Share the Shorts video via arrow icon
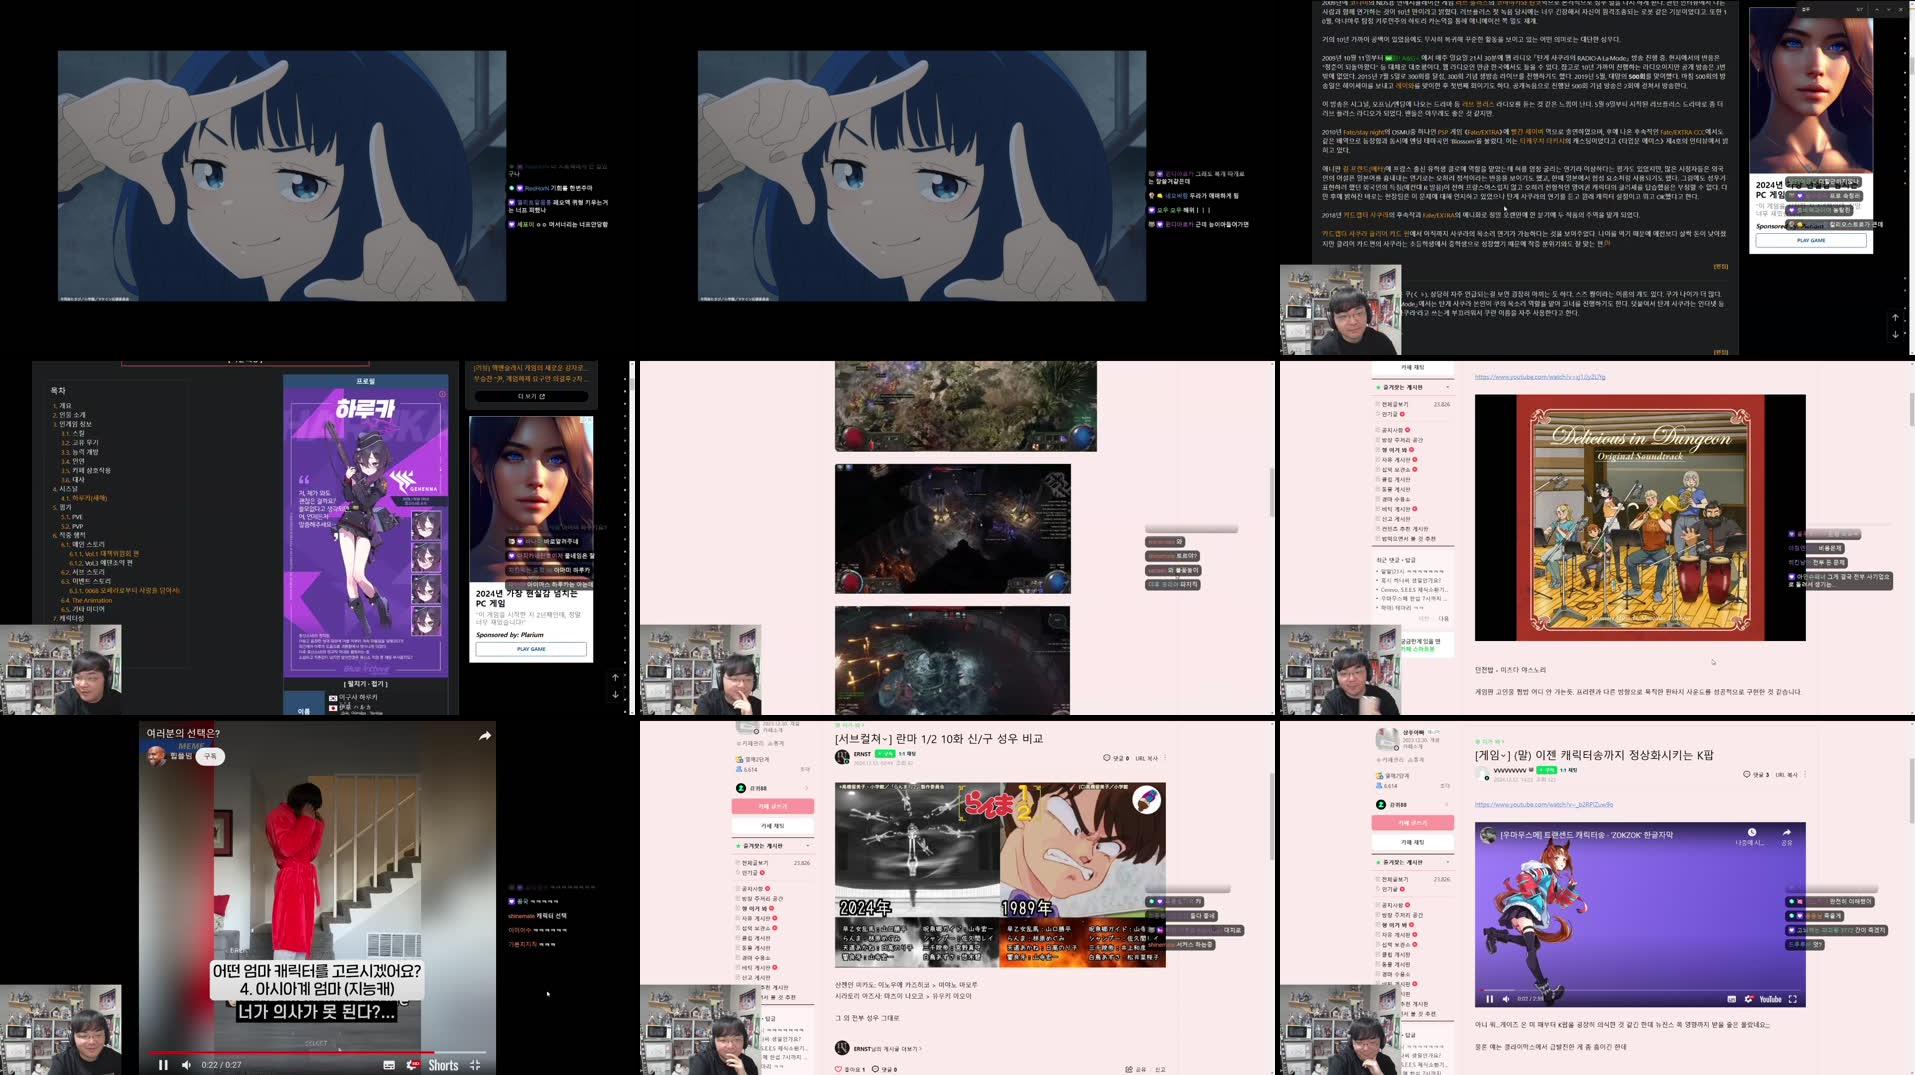 [485, 736]
